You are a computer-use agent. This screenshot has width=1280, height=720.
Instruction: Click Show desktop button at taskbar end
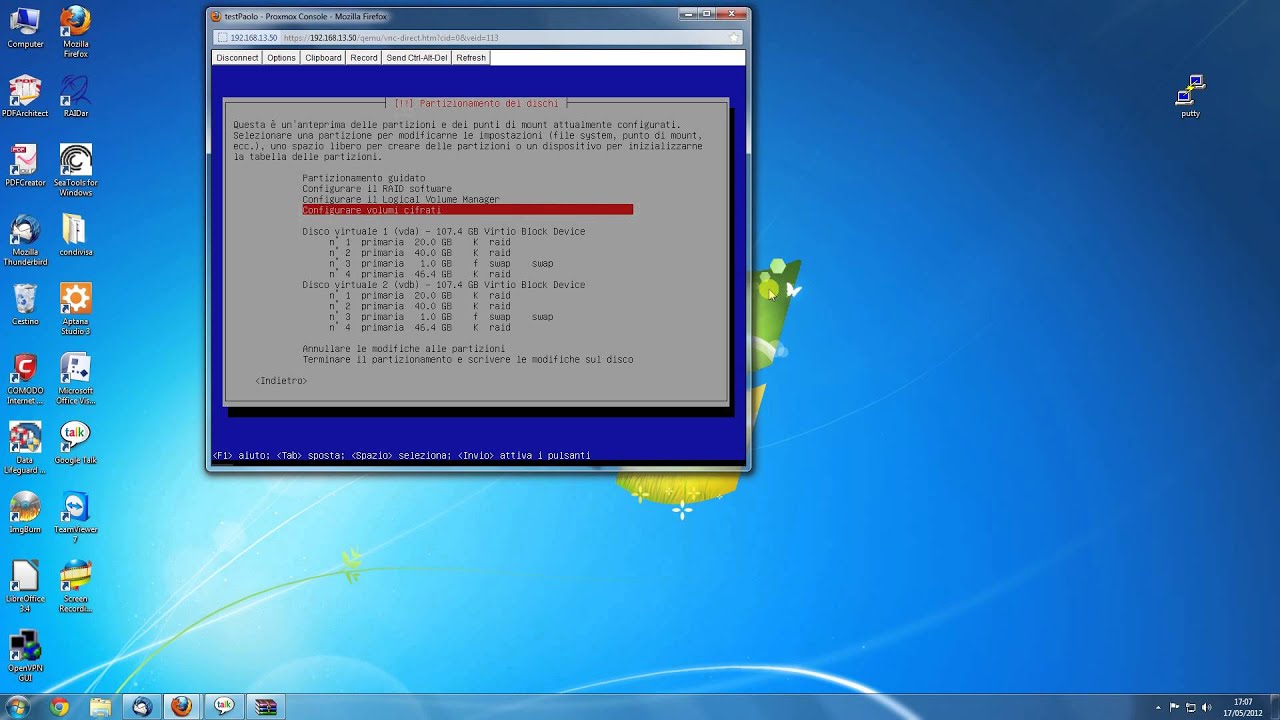click(1274, 707)
